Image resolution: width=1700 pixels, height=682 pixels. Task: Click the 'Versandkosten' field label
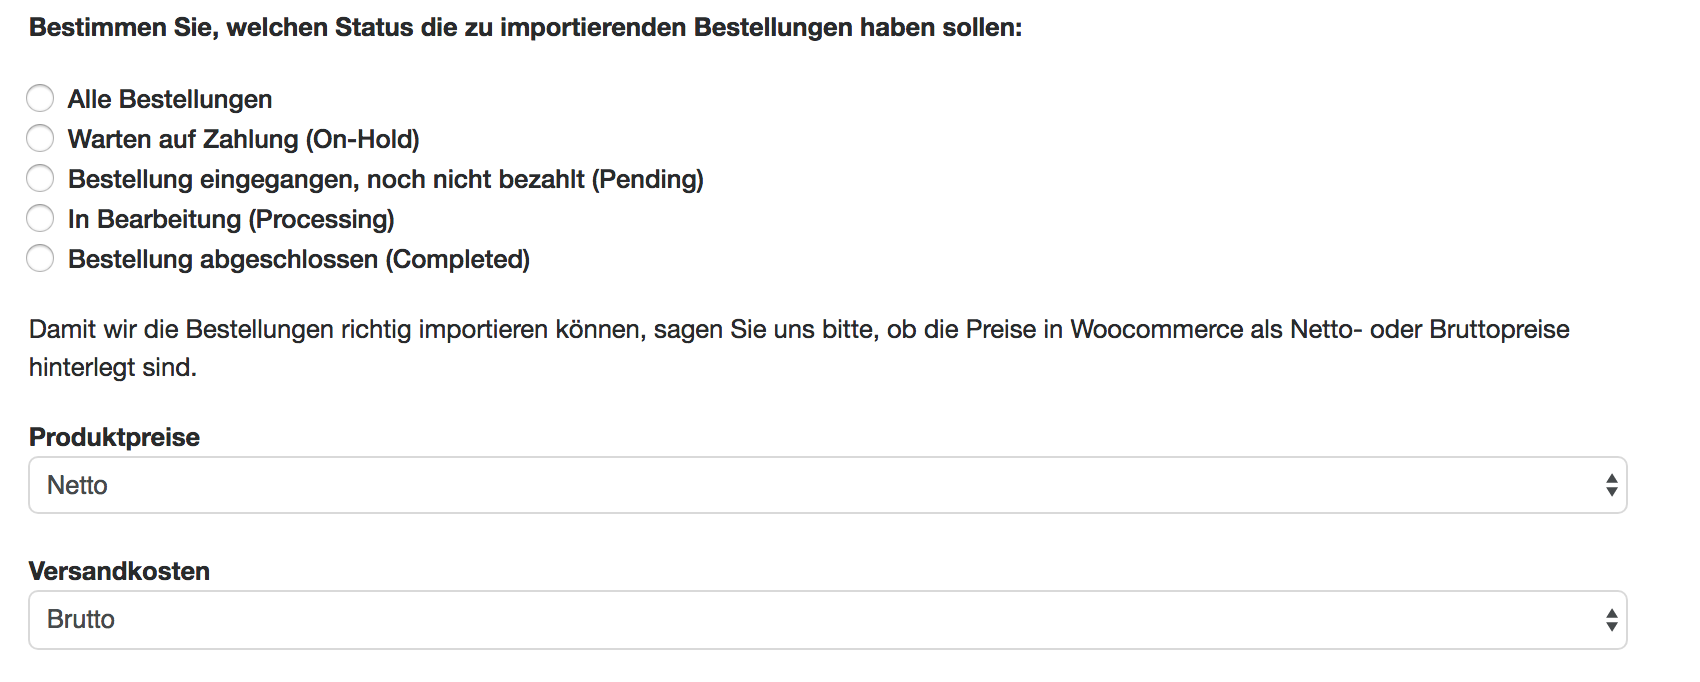click(x=119, y=571)
